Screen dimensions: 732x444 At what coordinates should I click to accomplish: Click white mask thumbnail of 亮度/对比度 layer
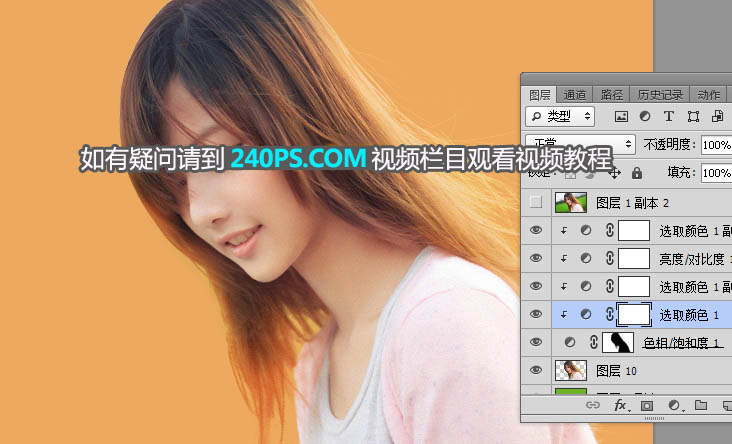tap(634, 258)
